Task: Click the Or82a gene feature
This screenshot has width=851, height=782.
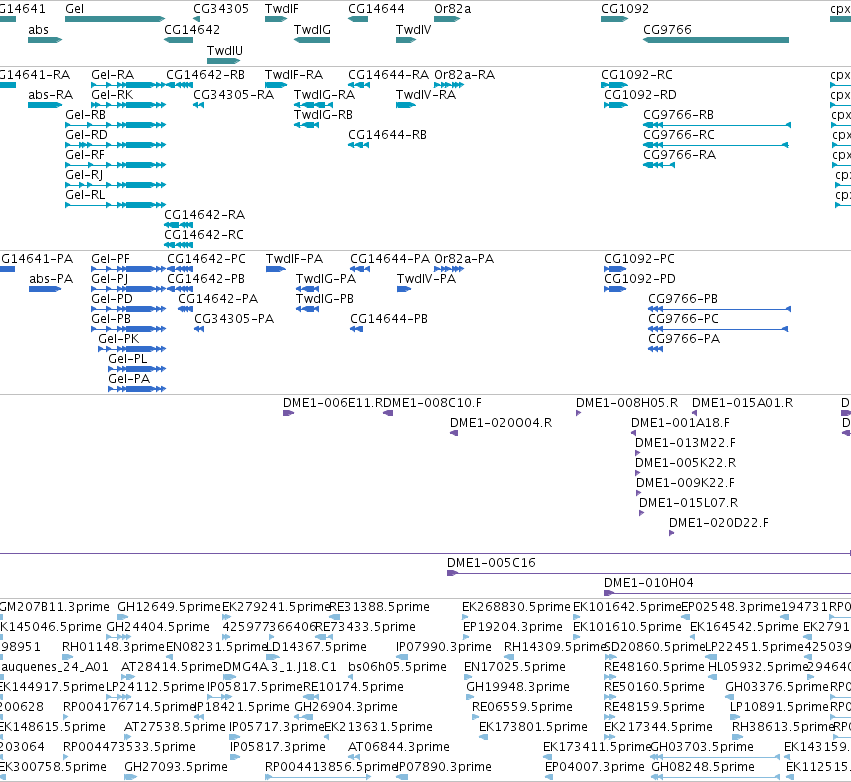Action: 447,19
